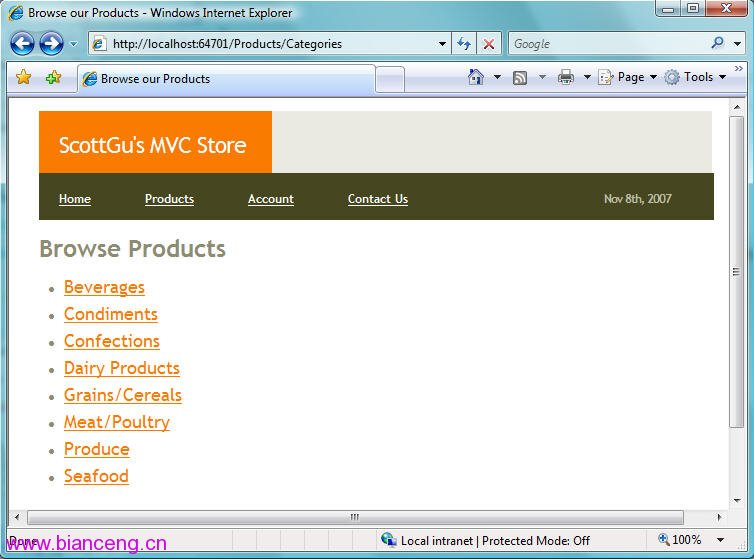Click the red Stop loading icon
This screenshot has height=559, width=754.
pos(489,44)
